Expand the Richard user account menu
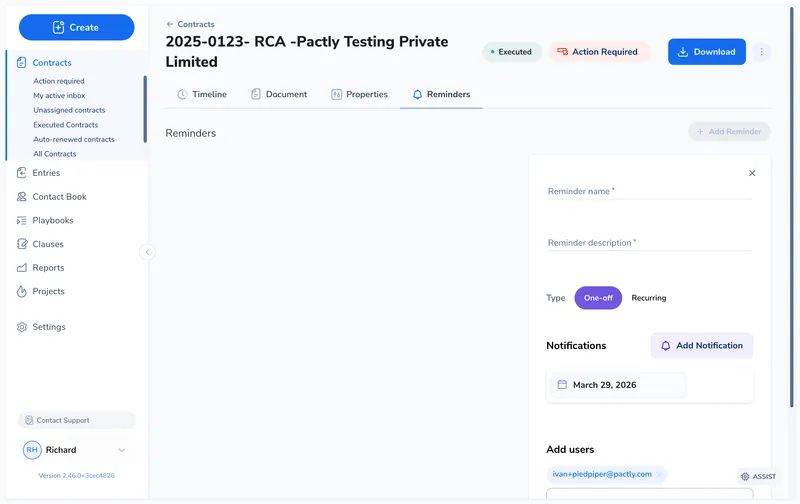The height and width of the screenshot is (504, 800). point(121,450)
